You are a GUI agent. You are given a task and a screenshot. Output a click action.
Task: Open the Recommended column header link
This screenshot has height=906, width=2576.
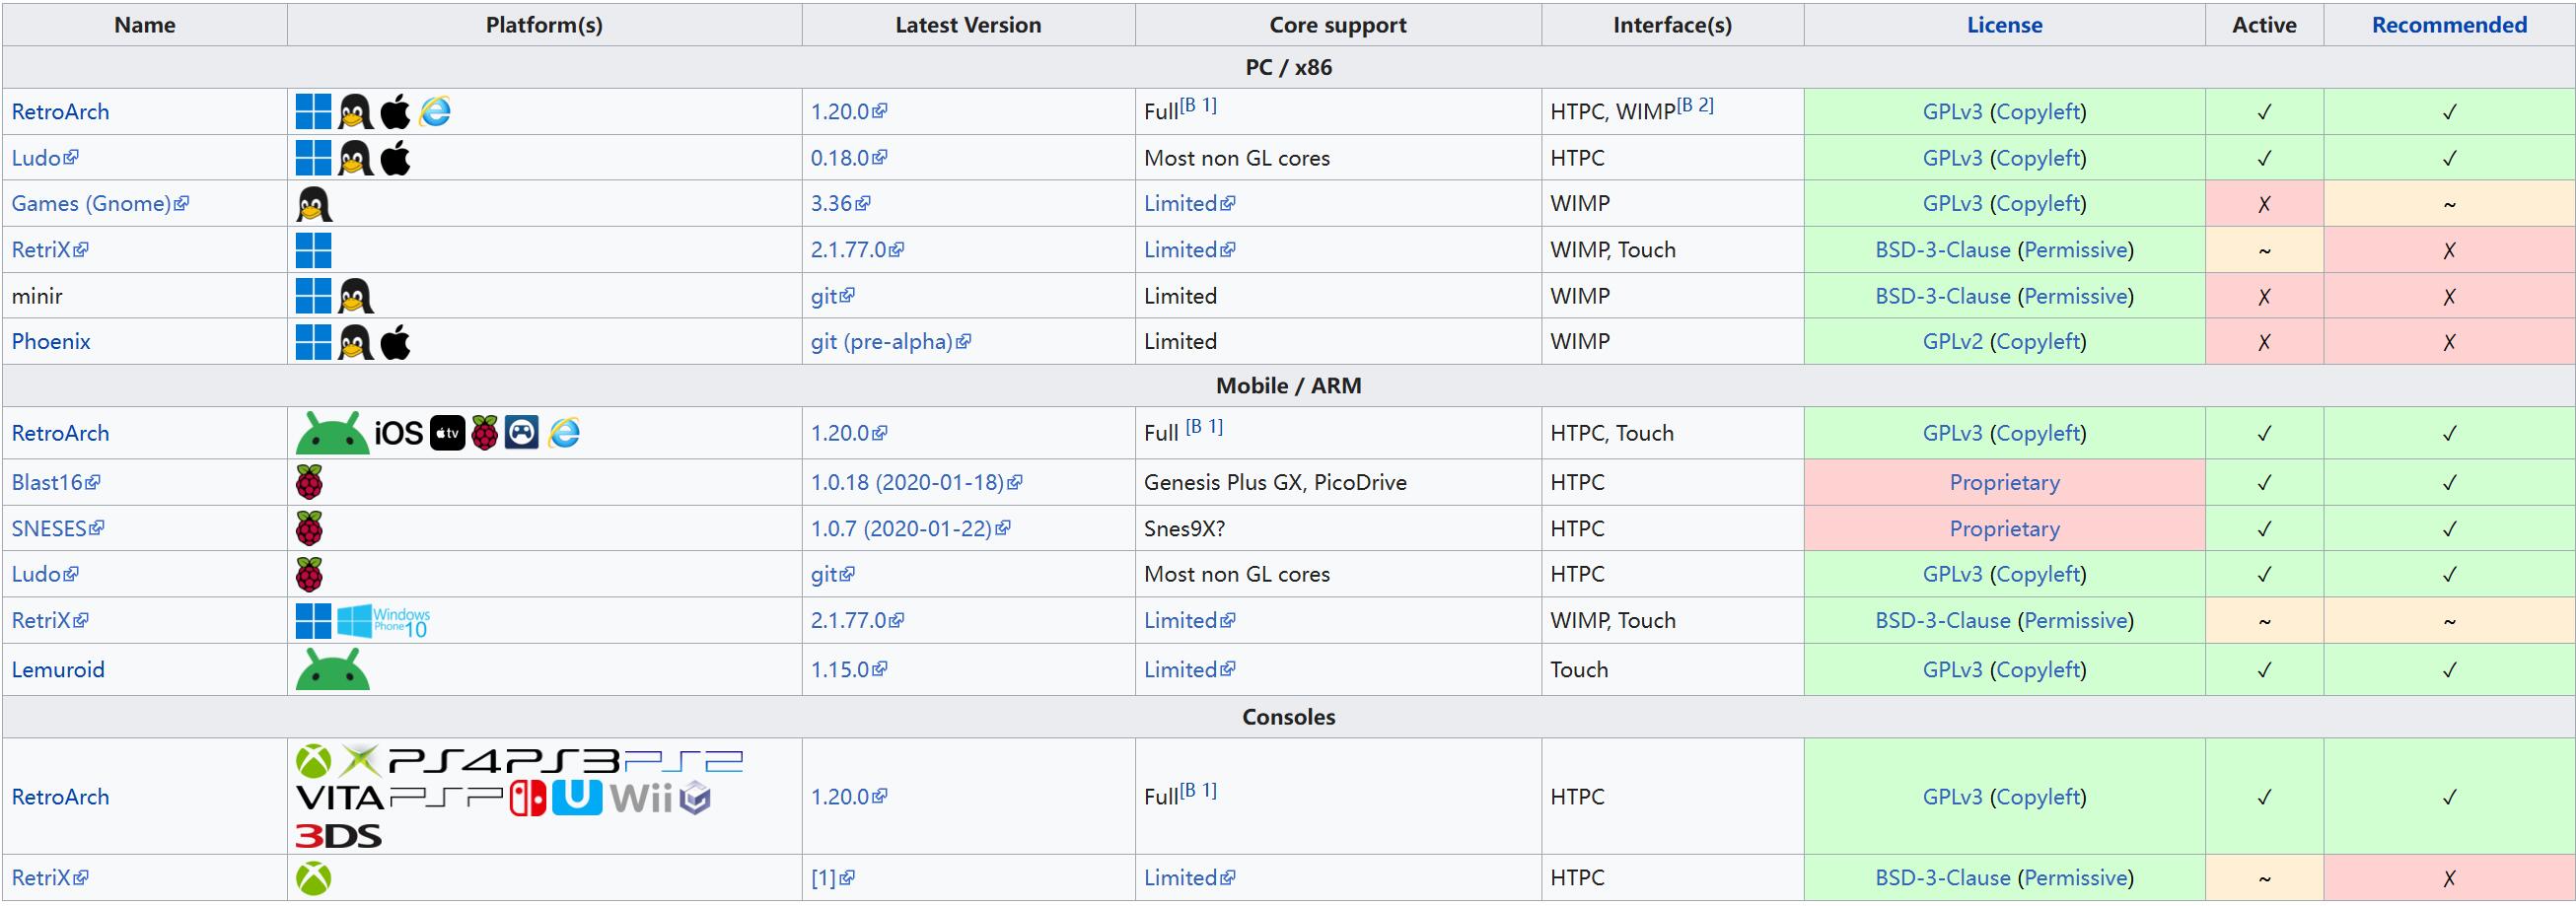[2449, 25]
